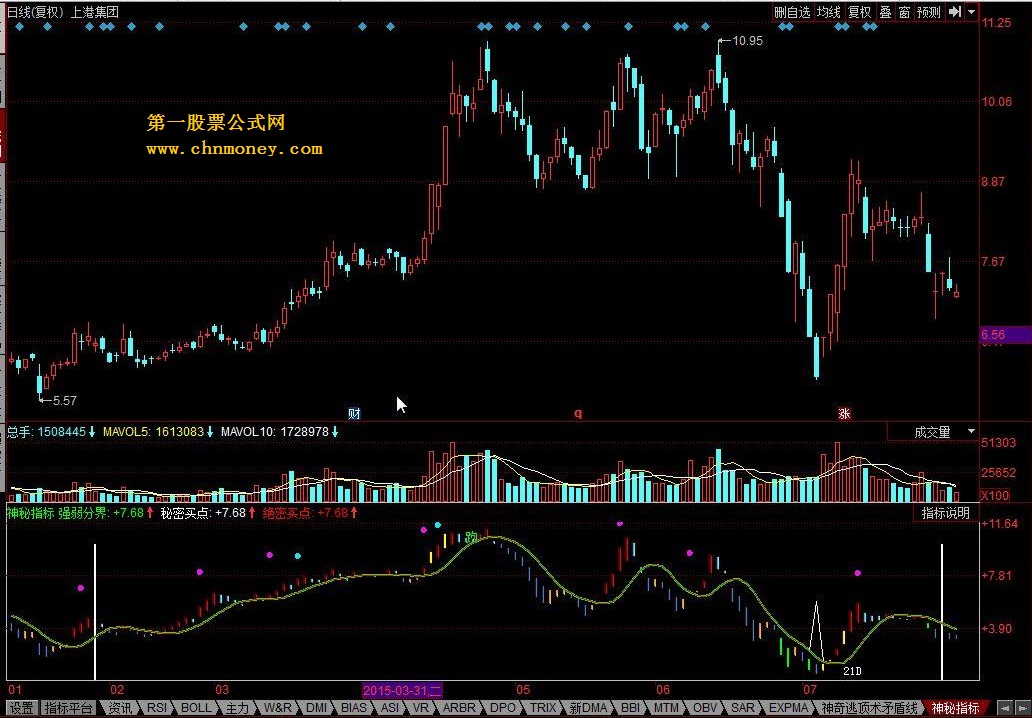Click the purple 6.56 price tag
Viewport: 1032px width, 718px height.
tap(1005, 335)
